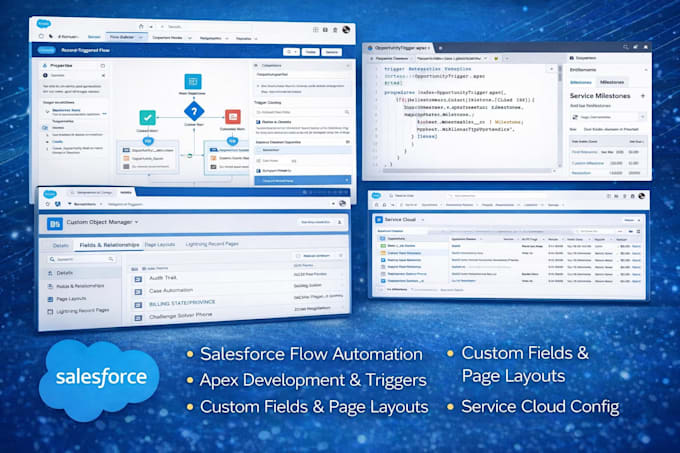This screenshot has width=680, height=453.
Task: Click the field icon beside Audit Trail
Action: [138, 279]
